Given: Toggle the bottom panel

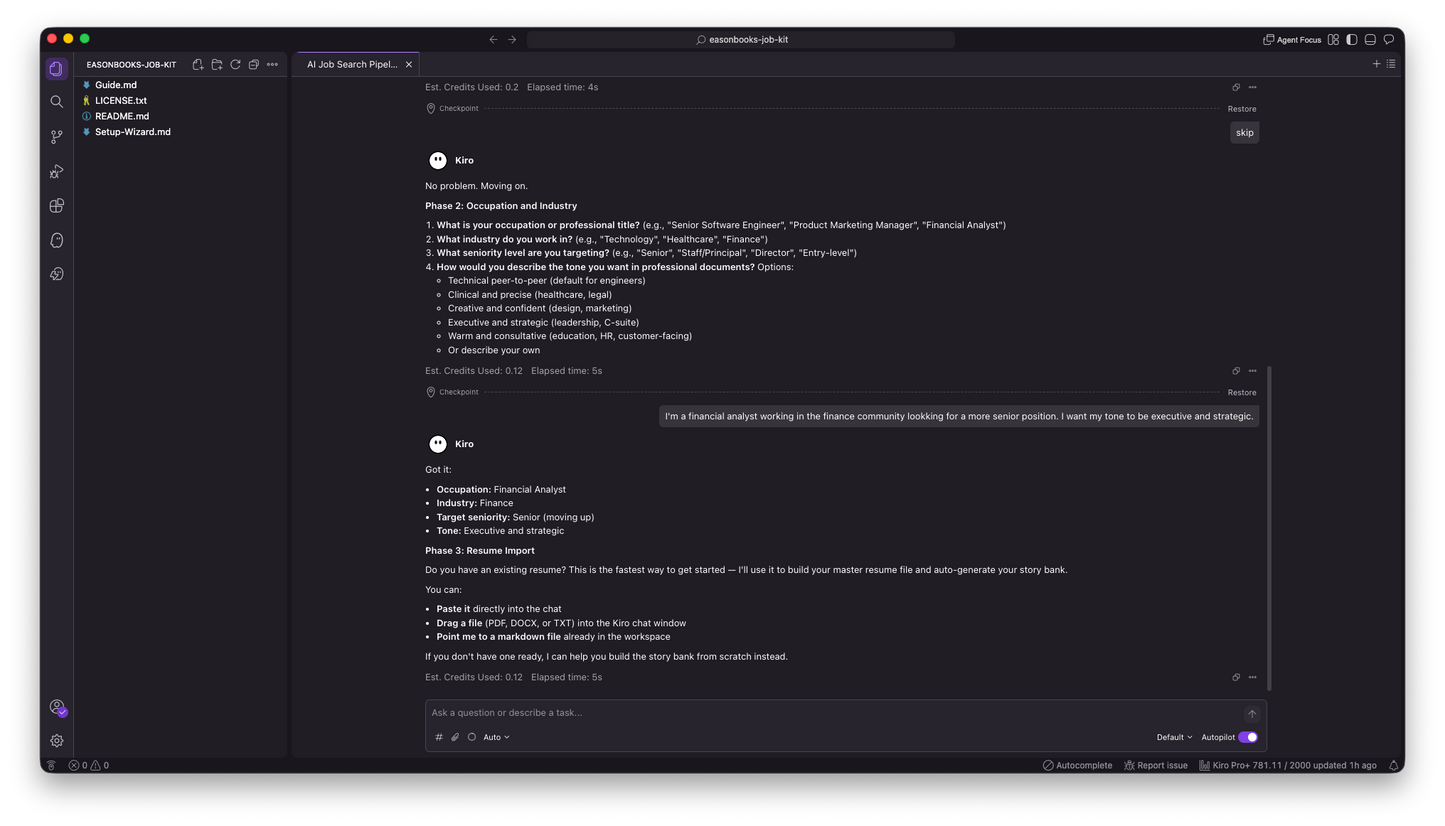Looking at the screenshot, I should [x=1370, y=40].
